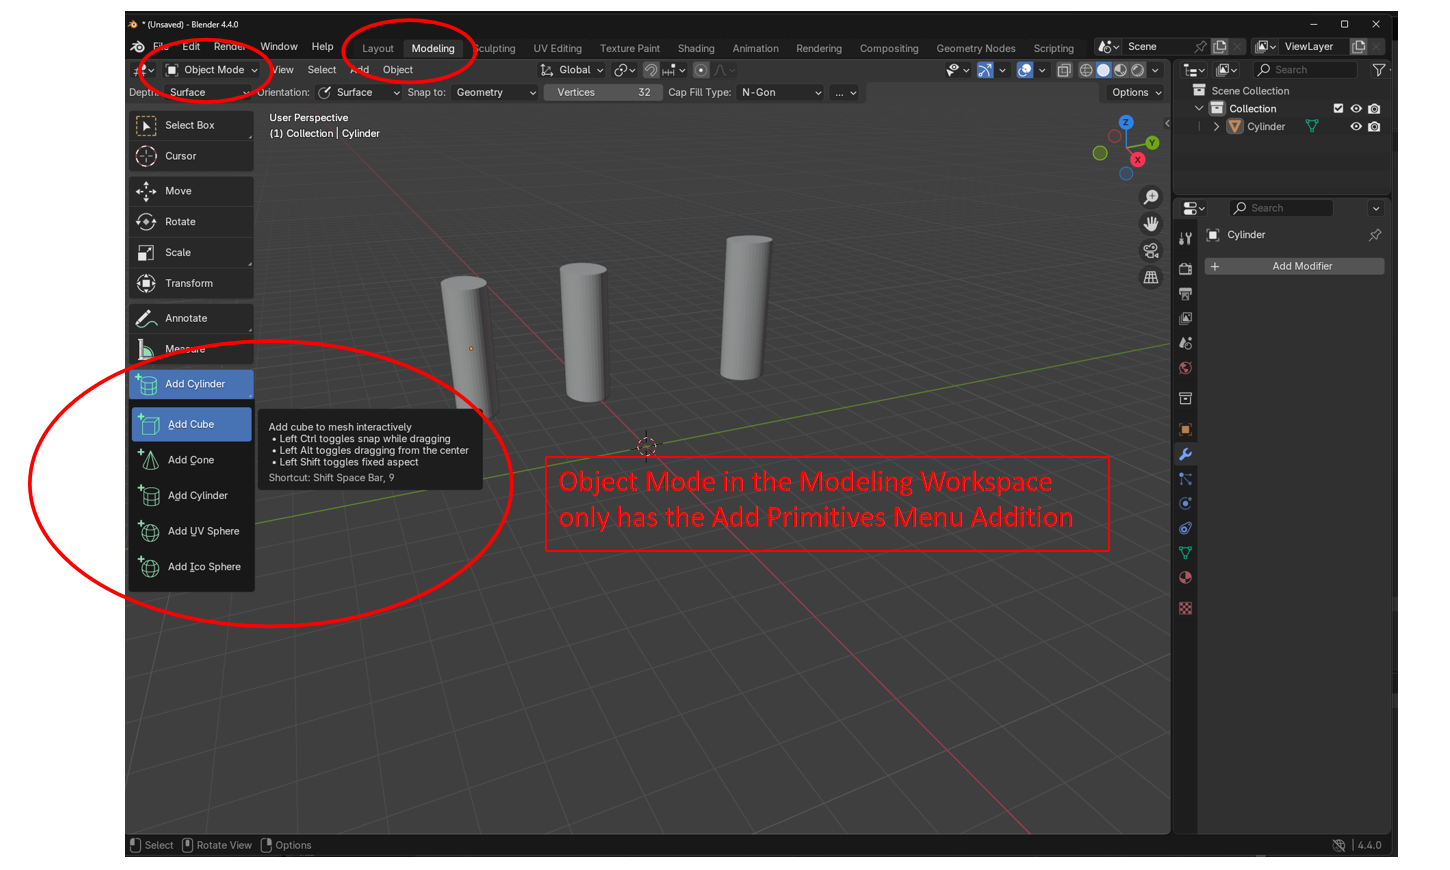Toggle Collection visibility eye icon
The width and height of the screenshot is (1450, 870).
(x=1356, y=109)
